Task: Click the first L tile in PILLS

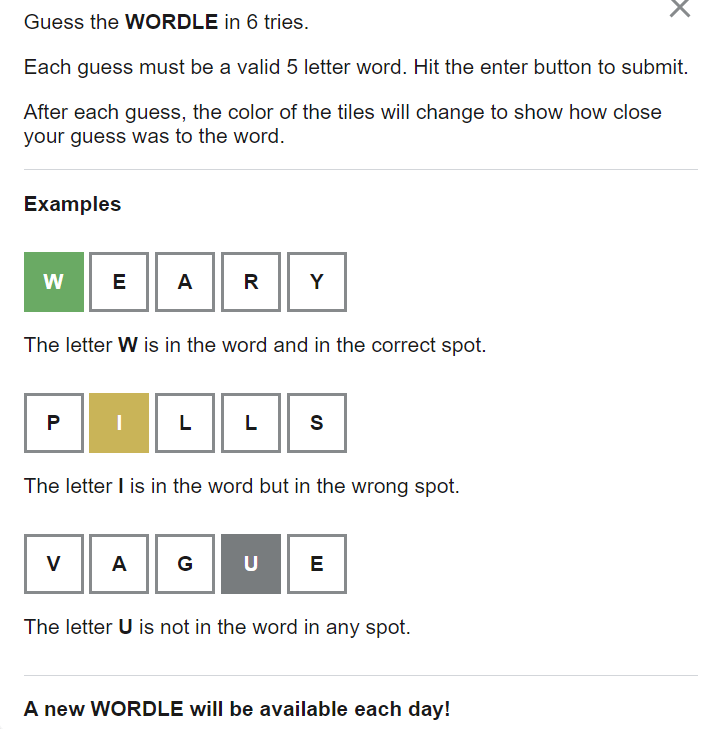Action: [185, 423]
